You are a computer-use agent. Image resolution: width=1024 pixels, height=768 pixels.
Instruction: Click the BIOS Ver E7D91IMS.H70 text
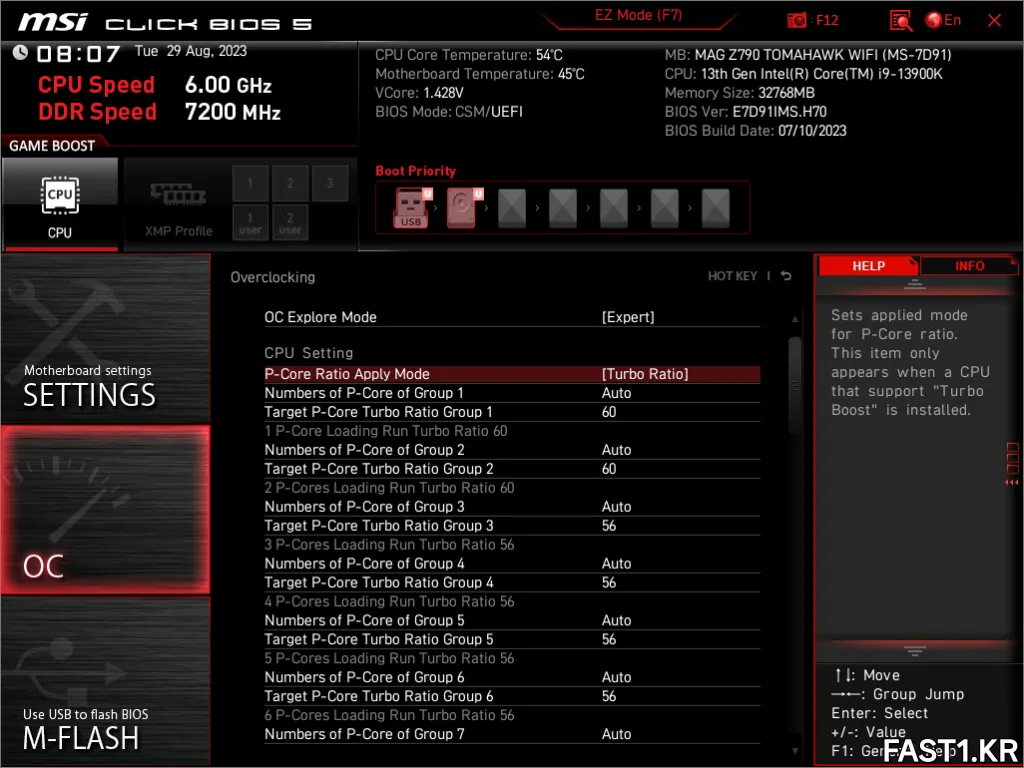click(x=746, y=112)
